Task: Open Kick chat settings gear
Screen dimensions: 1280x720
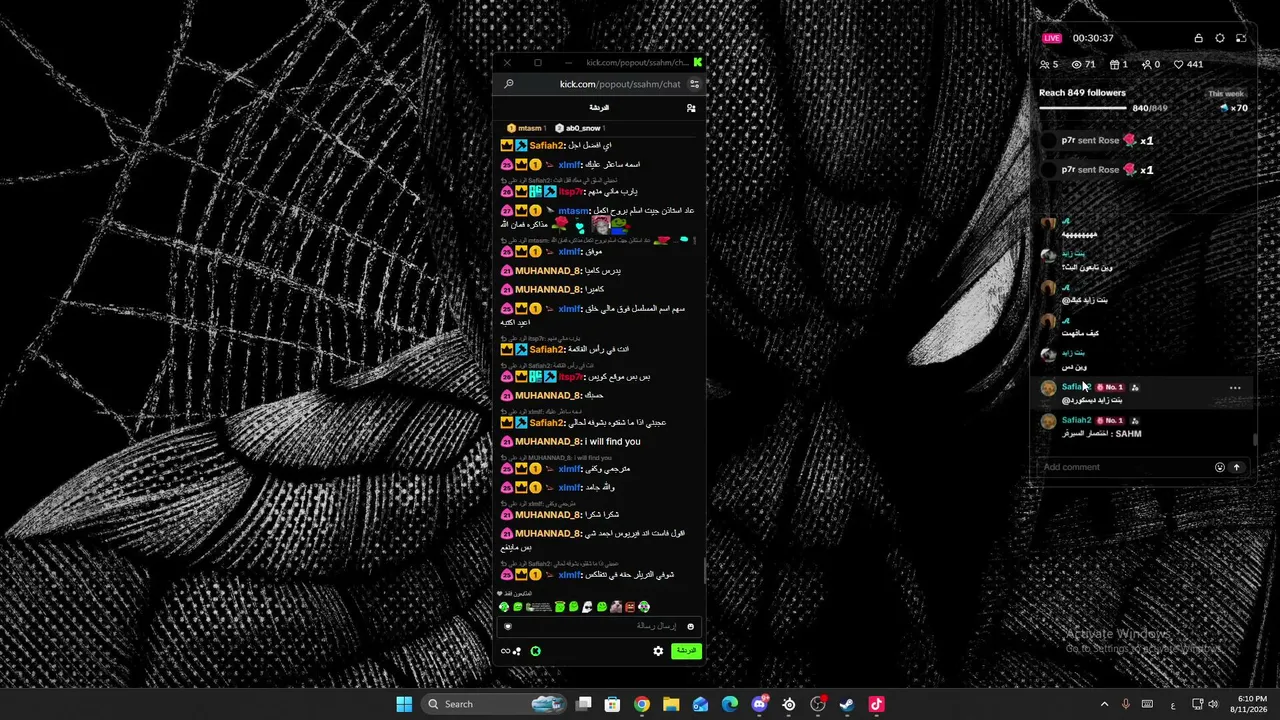Action: [x=658, y=651]
